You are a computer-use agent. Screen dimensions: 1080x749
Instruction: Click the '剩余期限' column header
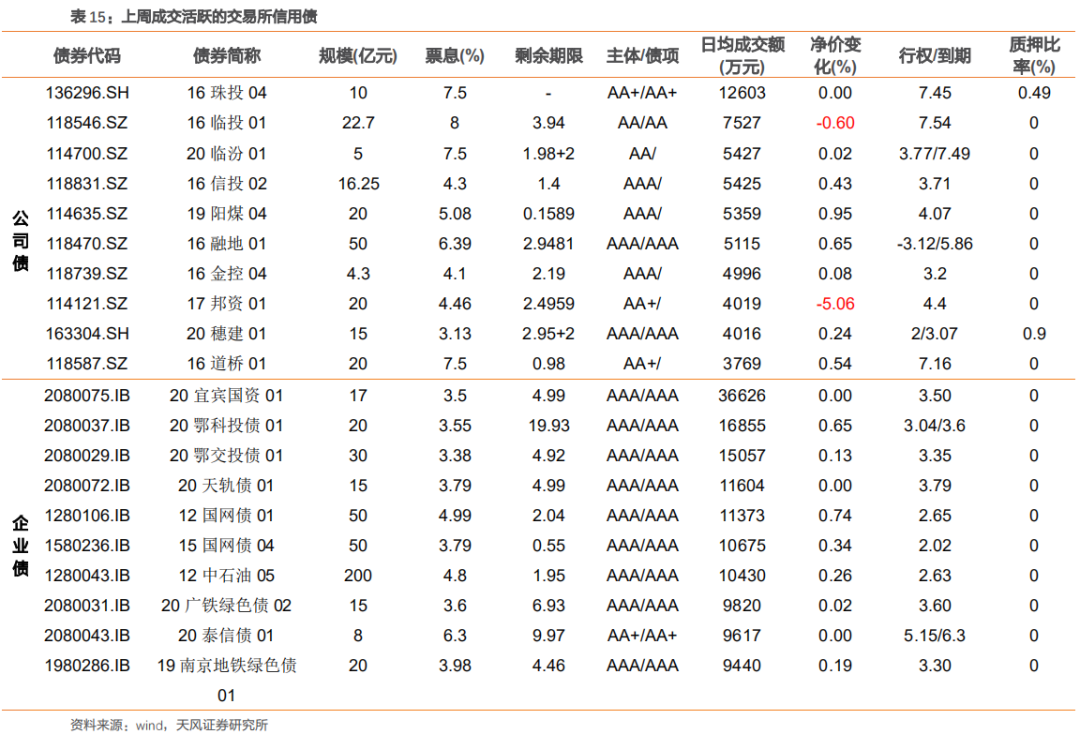[x=549, y=56]
